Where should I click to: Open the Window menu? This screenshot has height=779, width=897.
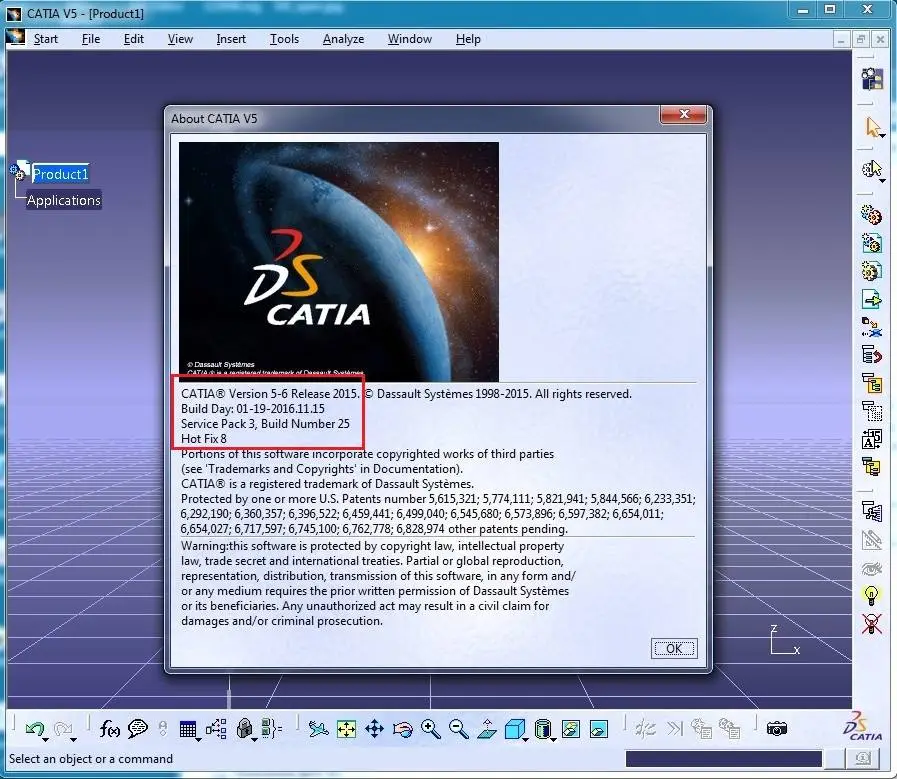coord(410,39)
